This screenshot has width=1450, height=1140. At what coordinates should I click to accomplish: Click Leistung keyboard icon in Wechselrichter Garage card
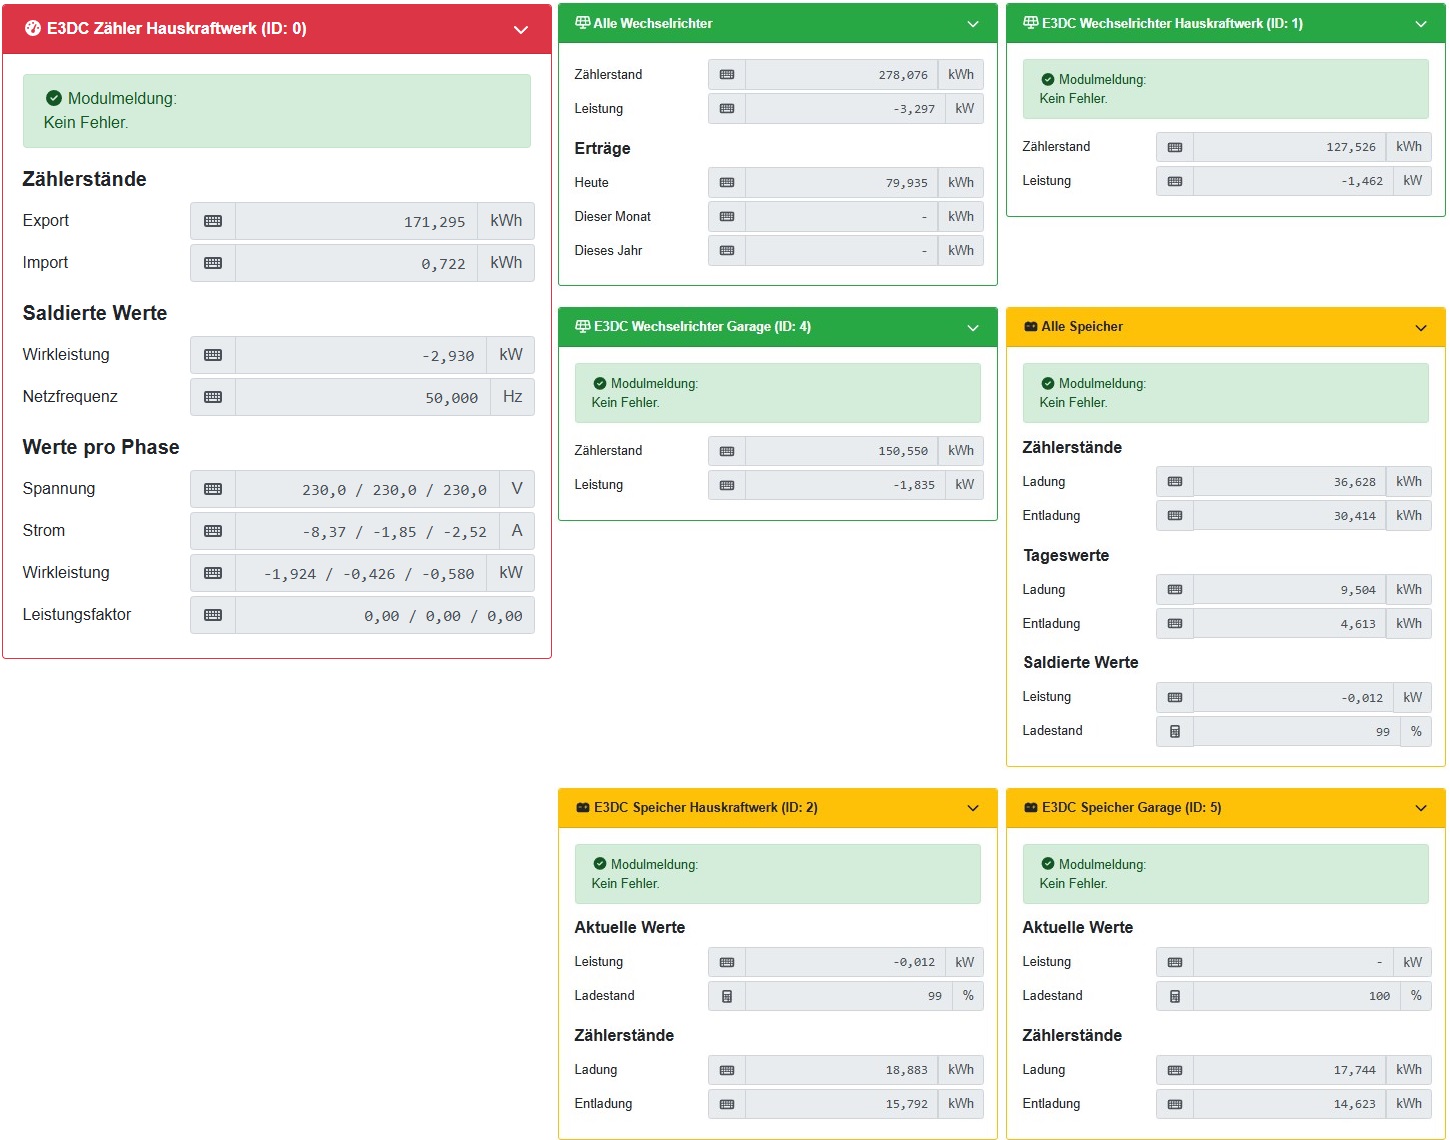(x=727, y=485)
